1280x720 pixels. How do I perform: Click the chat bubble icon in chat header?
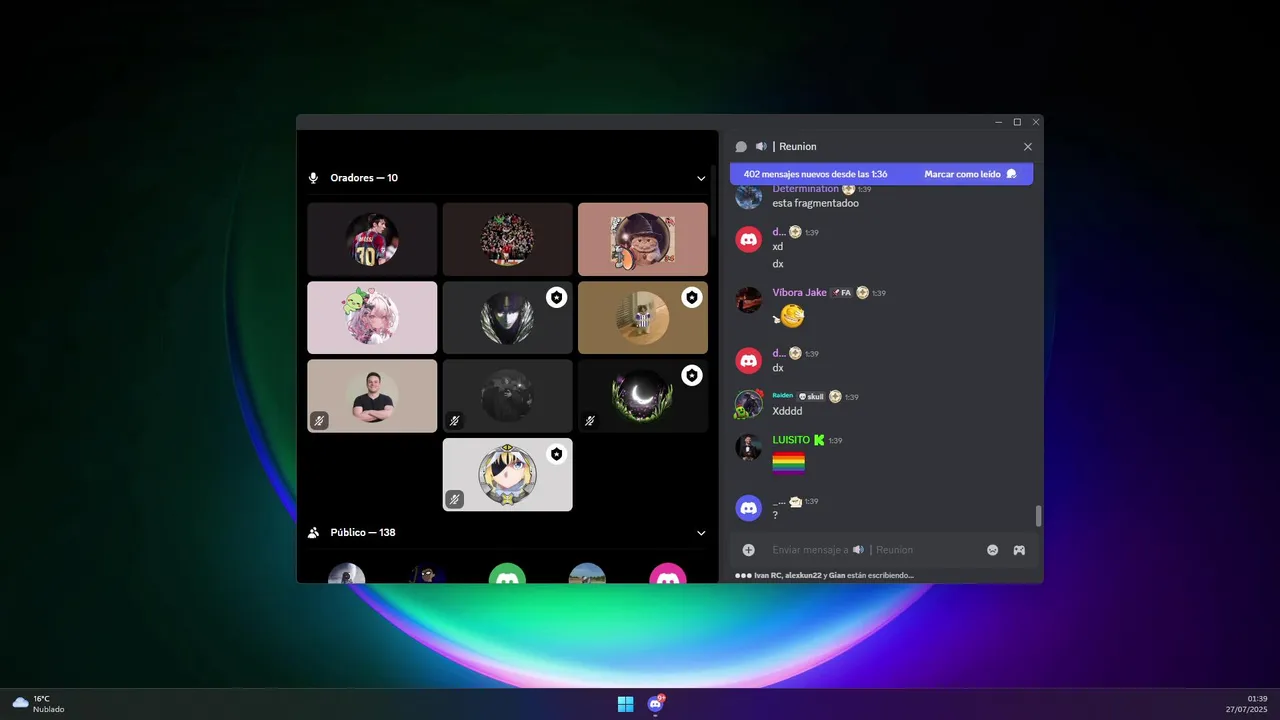pos(741,147)
